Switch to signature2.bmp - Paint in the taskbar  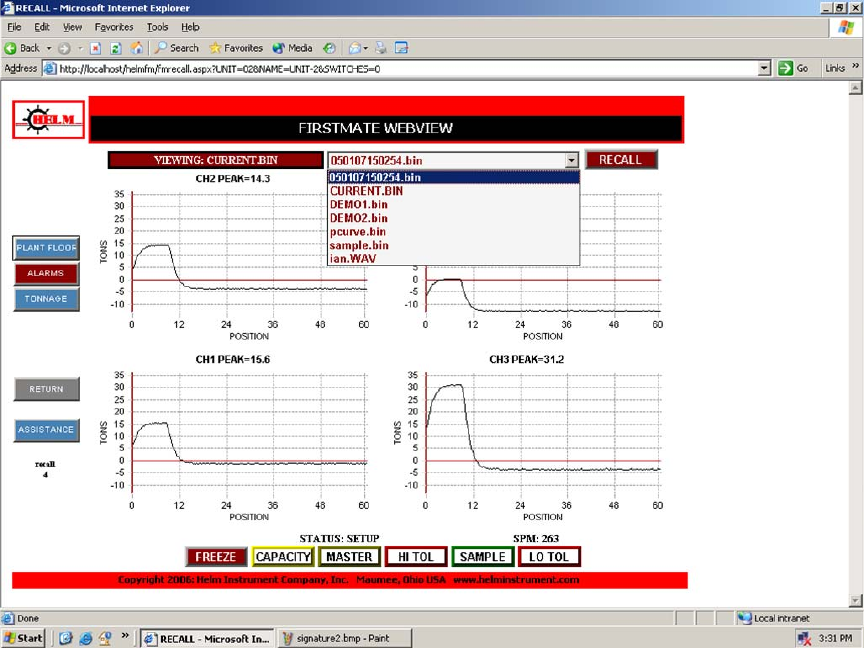344,639
